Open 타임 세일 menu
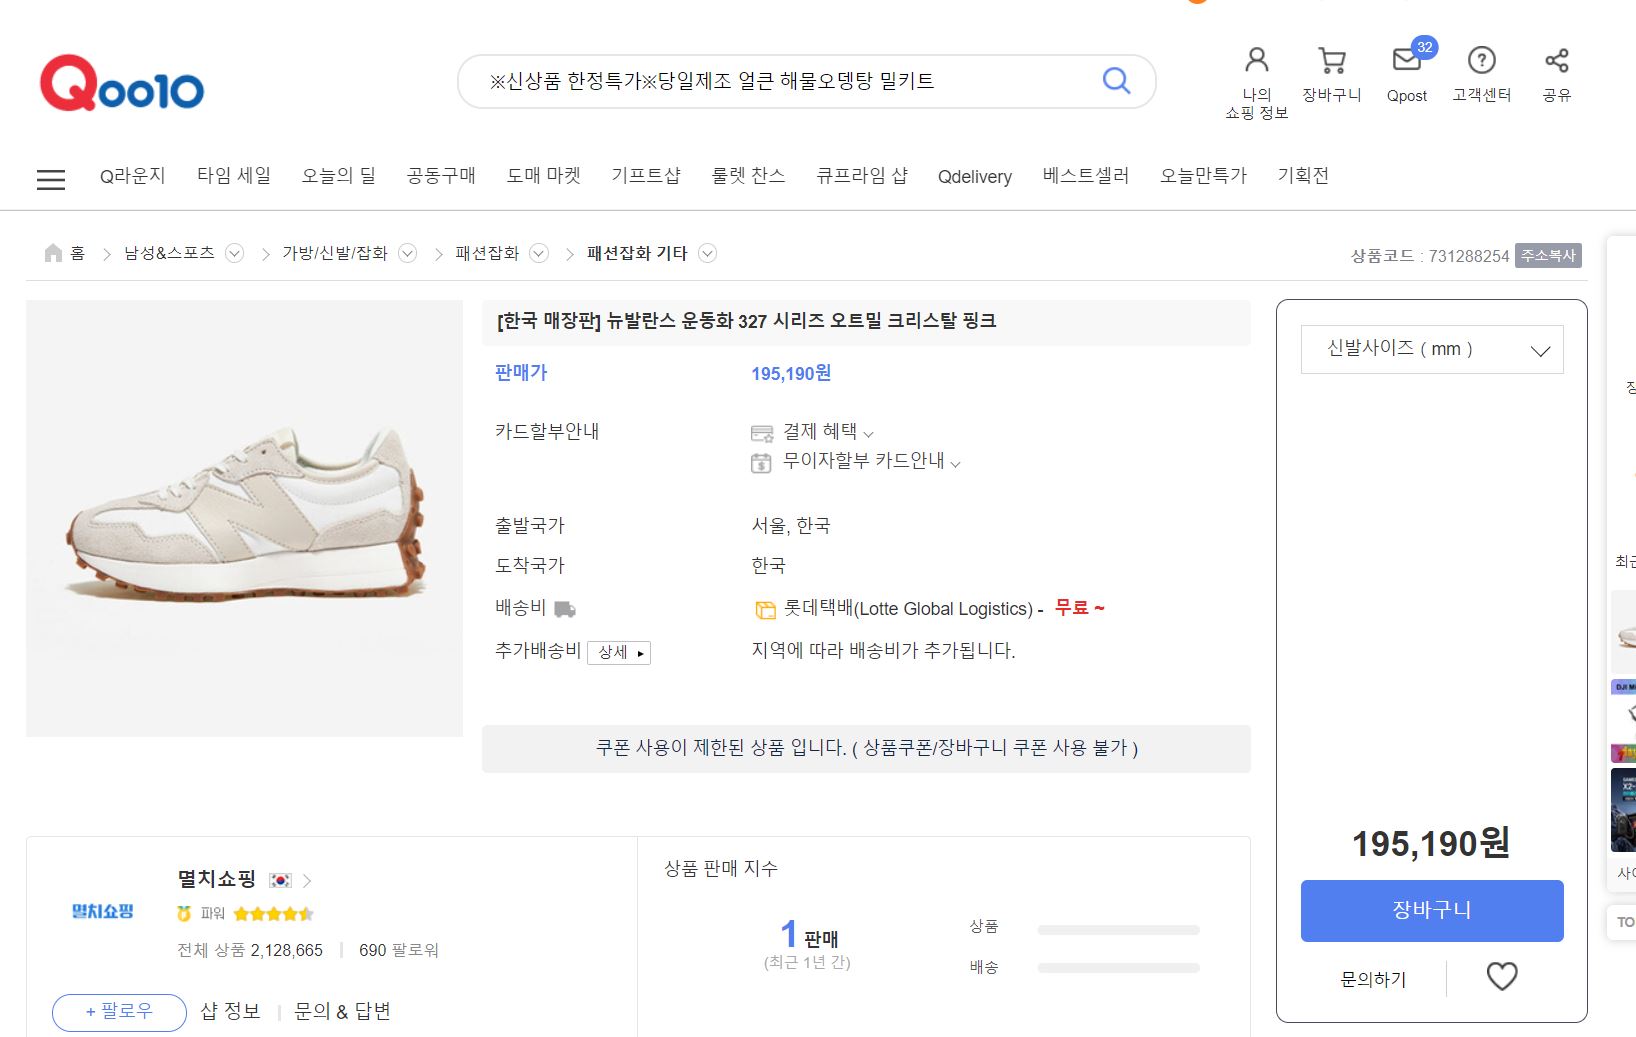Viewport: 1636px width, 1037px height. 233,176
